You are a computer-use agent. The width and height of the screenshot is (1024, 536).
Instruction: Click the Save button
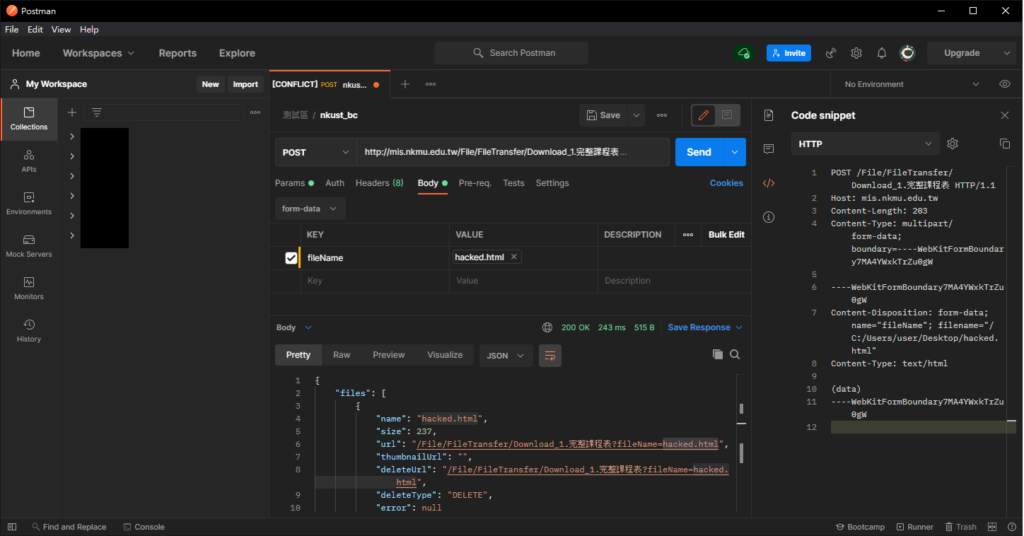603,115
